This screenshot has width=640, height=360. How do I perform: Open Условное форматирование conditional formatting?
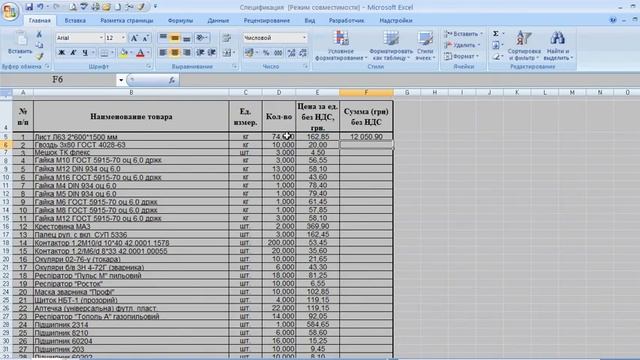341,46
